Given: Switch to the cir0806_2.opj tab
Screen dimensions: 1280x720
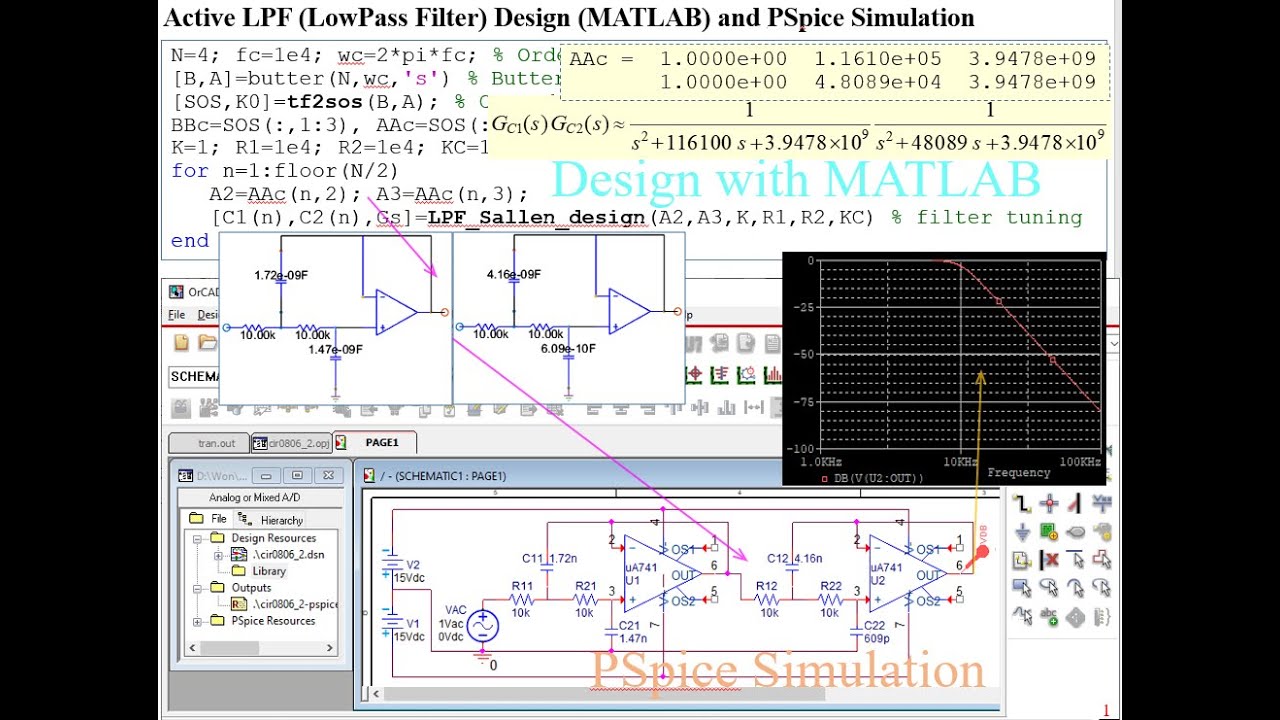Looking at the screenshot, I should (x=291, y=443).
